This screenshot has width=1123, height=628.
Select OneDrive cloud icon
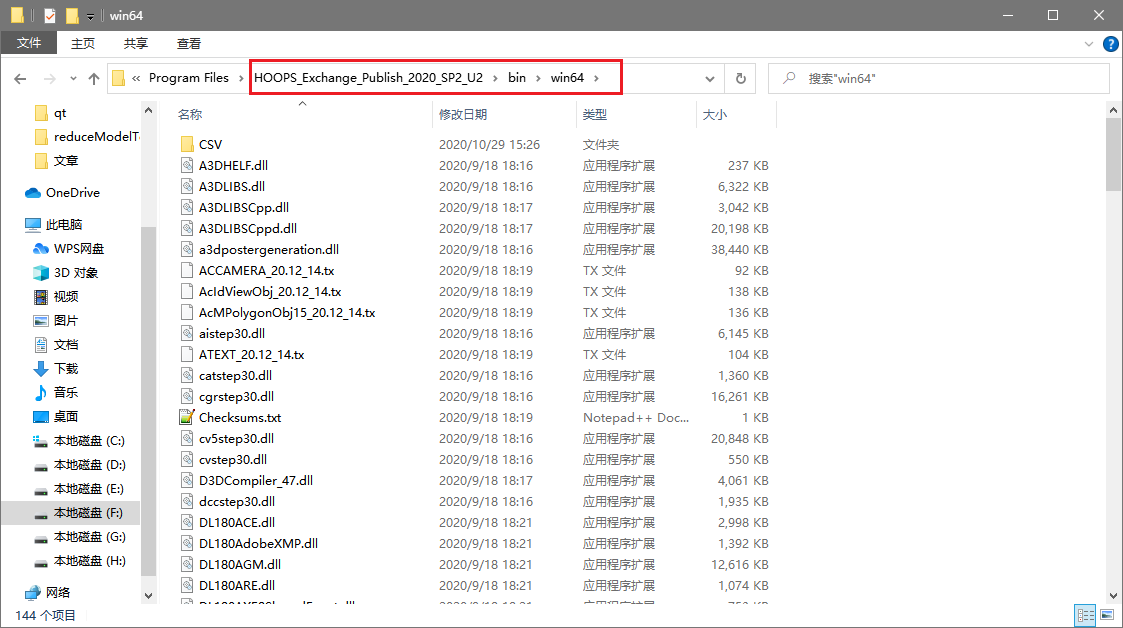tap(32, 193)
